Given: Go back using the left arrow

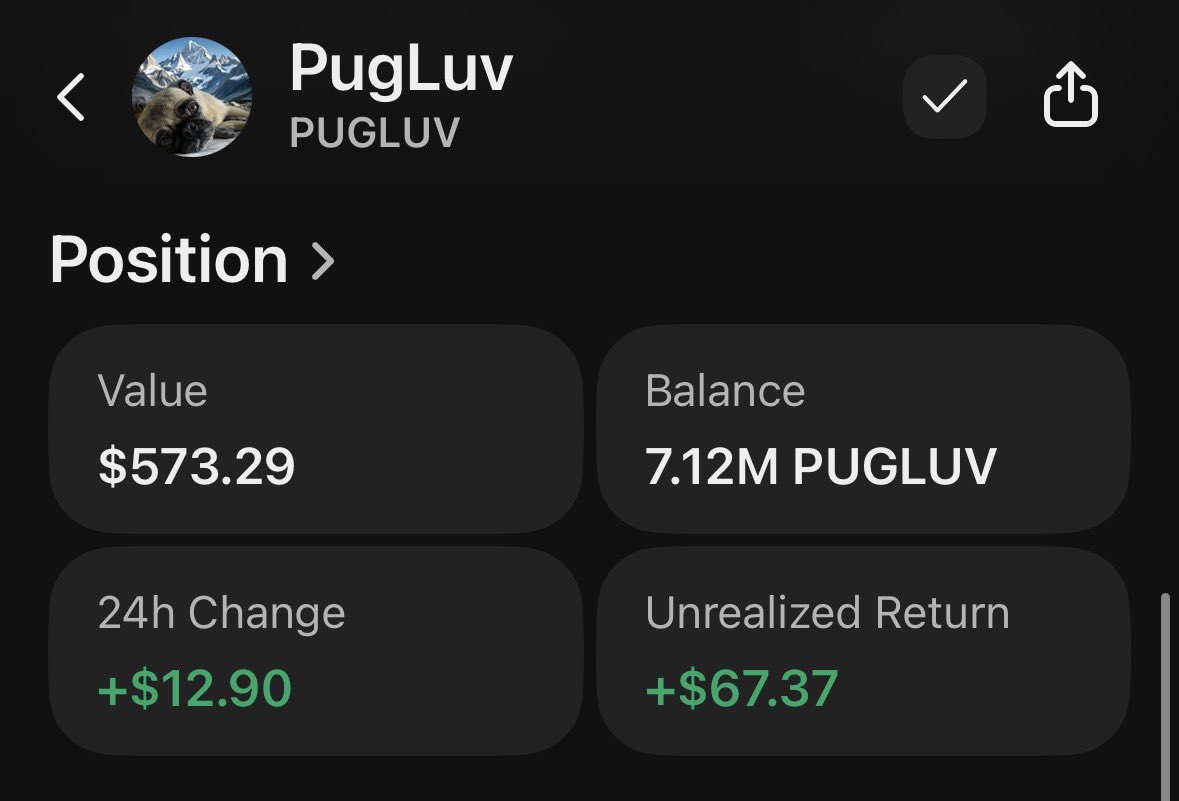Looking at the screenshot, I should point(71,98).
